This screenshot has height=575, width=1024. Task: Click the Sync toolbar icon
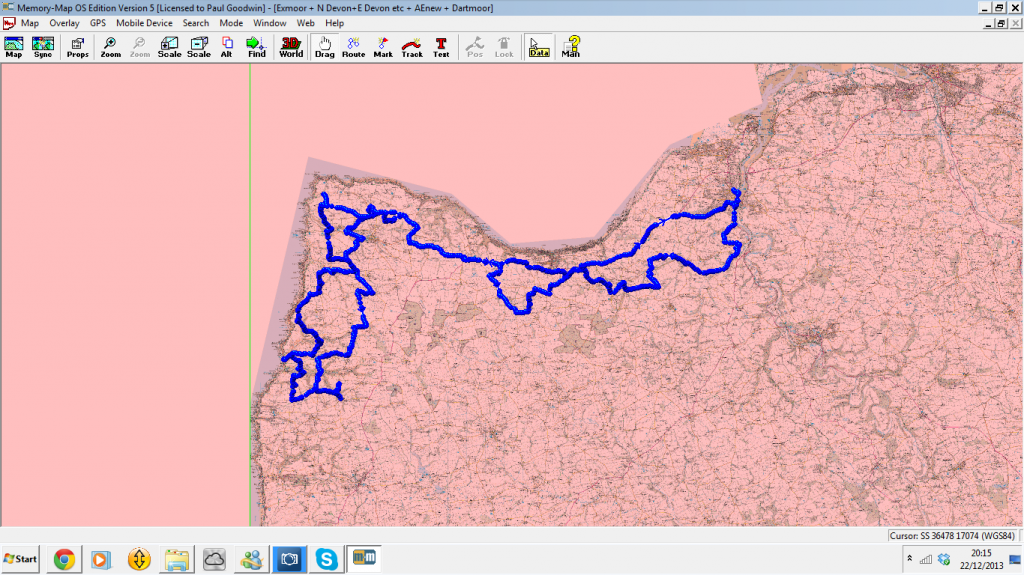[x=43, y=47]
